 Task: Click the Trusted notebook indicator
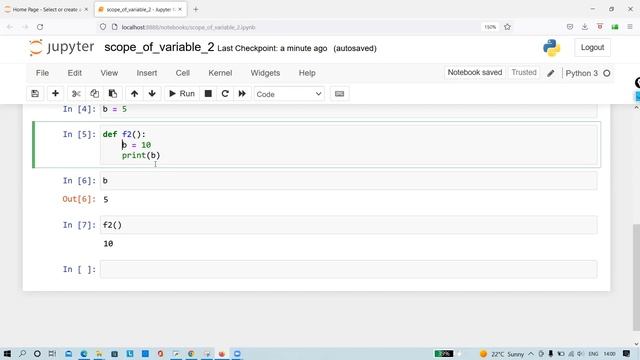tap(524, 73)
